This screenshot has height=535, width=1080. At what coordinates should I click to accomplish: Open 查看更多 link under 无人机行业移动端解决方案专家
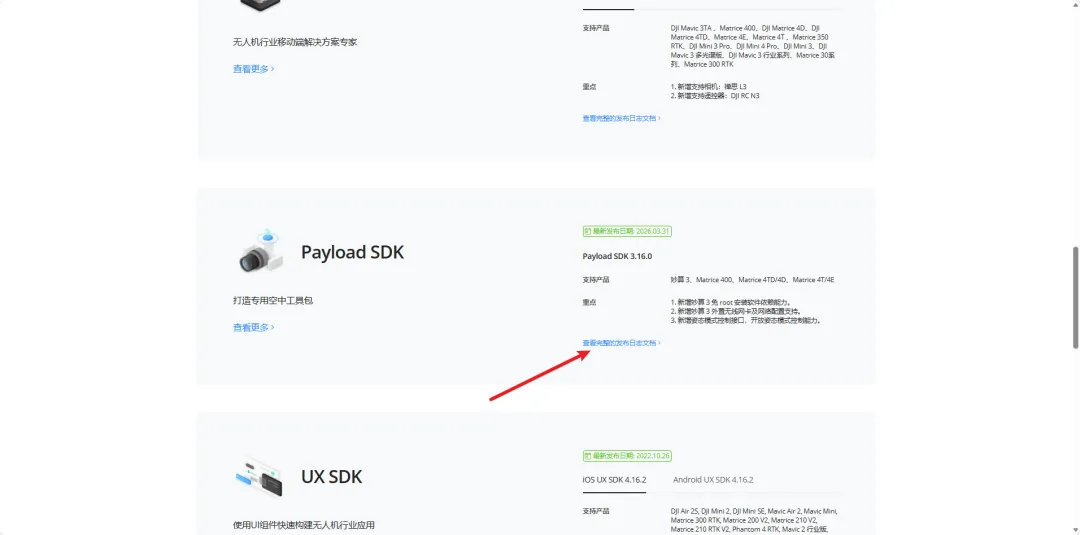253,69
